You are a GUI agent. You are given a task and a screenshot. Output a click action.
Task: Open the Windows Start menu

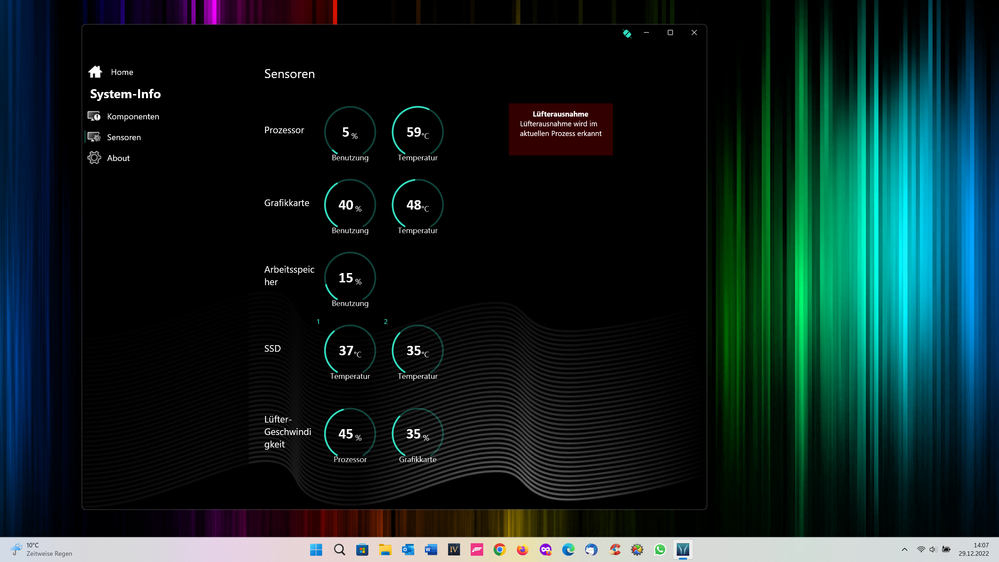tap(316, 550)
